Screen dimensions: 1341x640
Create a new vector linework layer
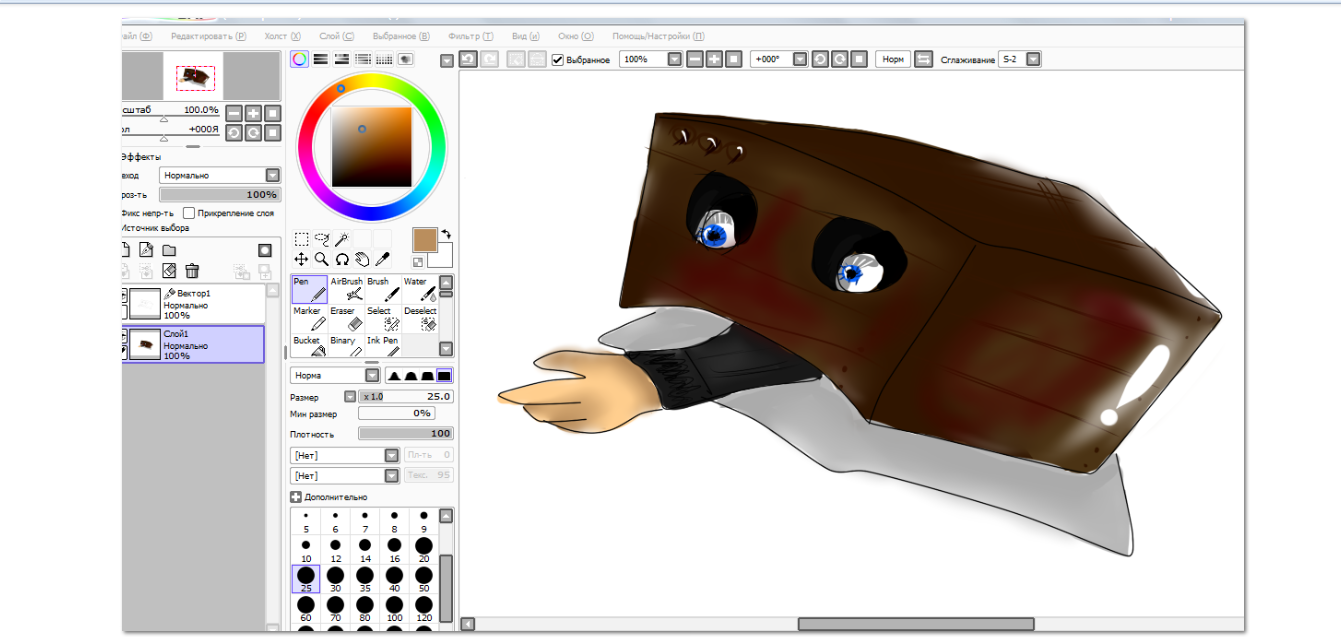click(x=146, y=250)
